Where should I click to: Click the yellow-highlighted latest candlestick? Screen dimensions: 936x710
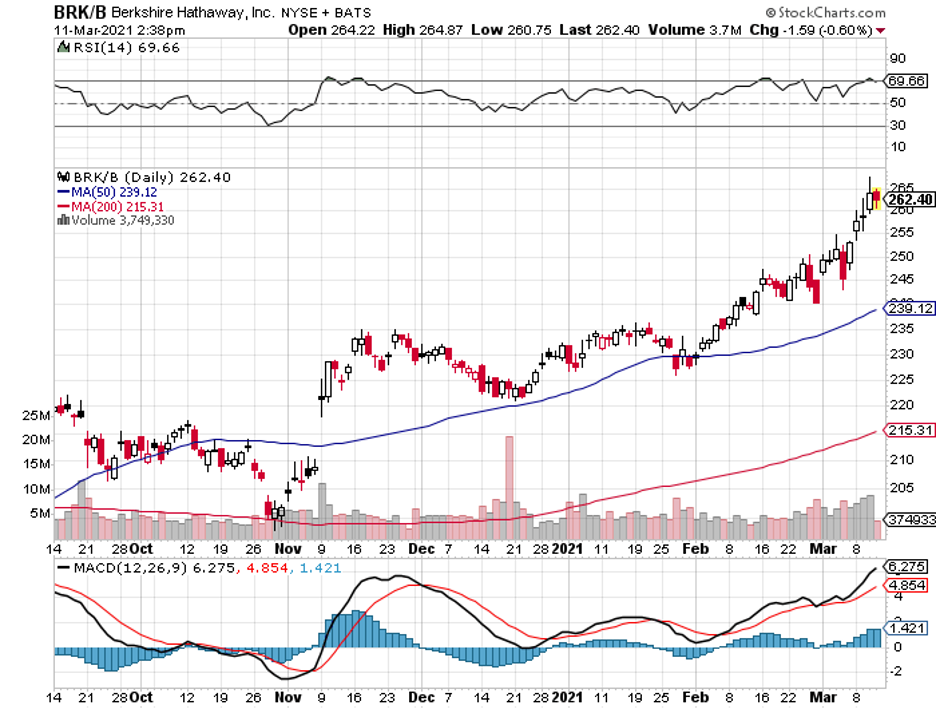point(876,198)
